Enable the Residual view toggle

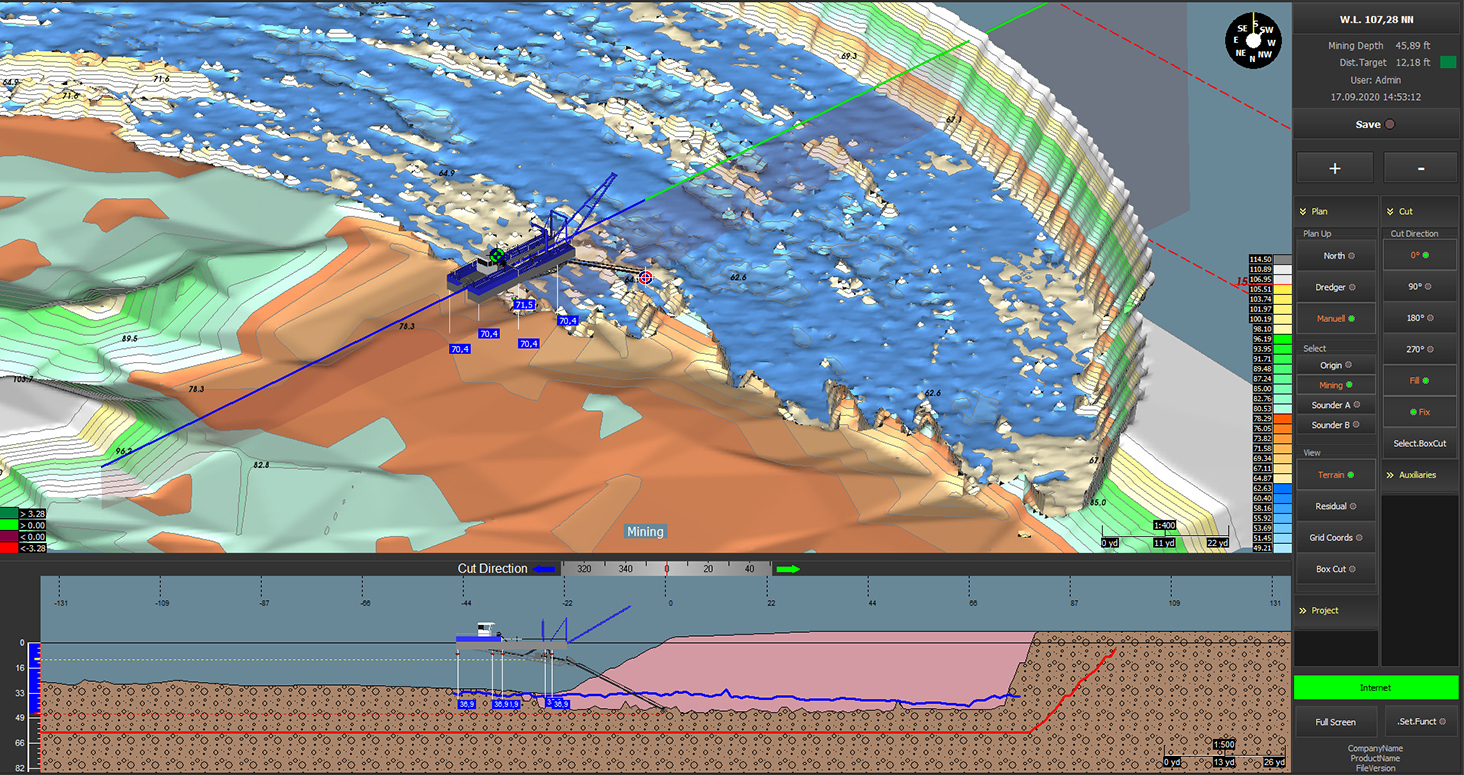(x=1335, y=506)
